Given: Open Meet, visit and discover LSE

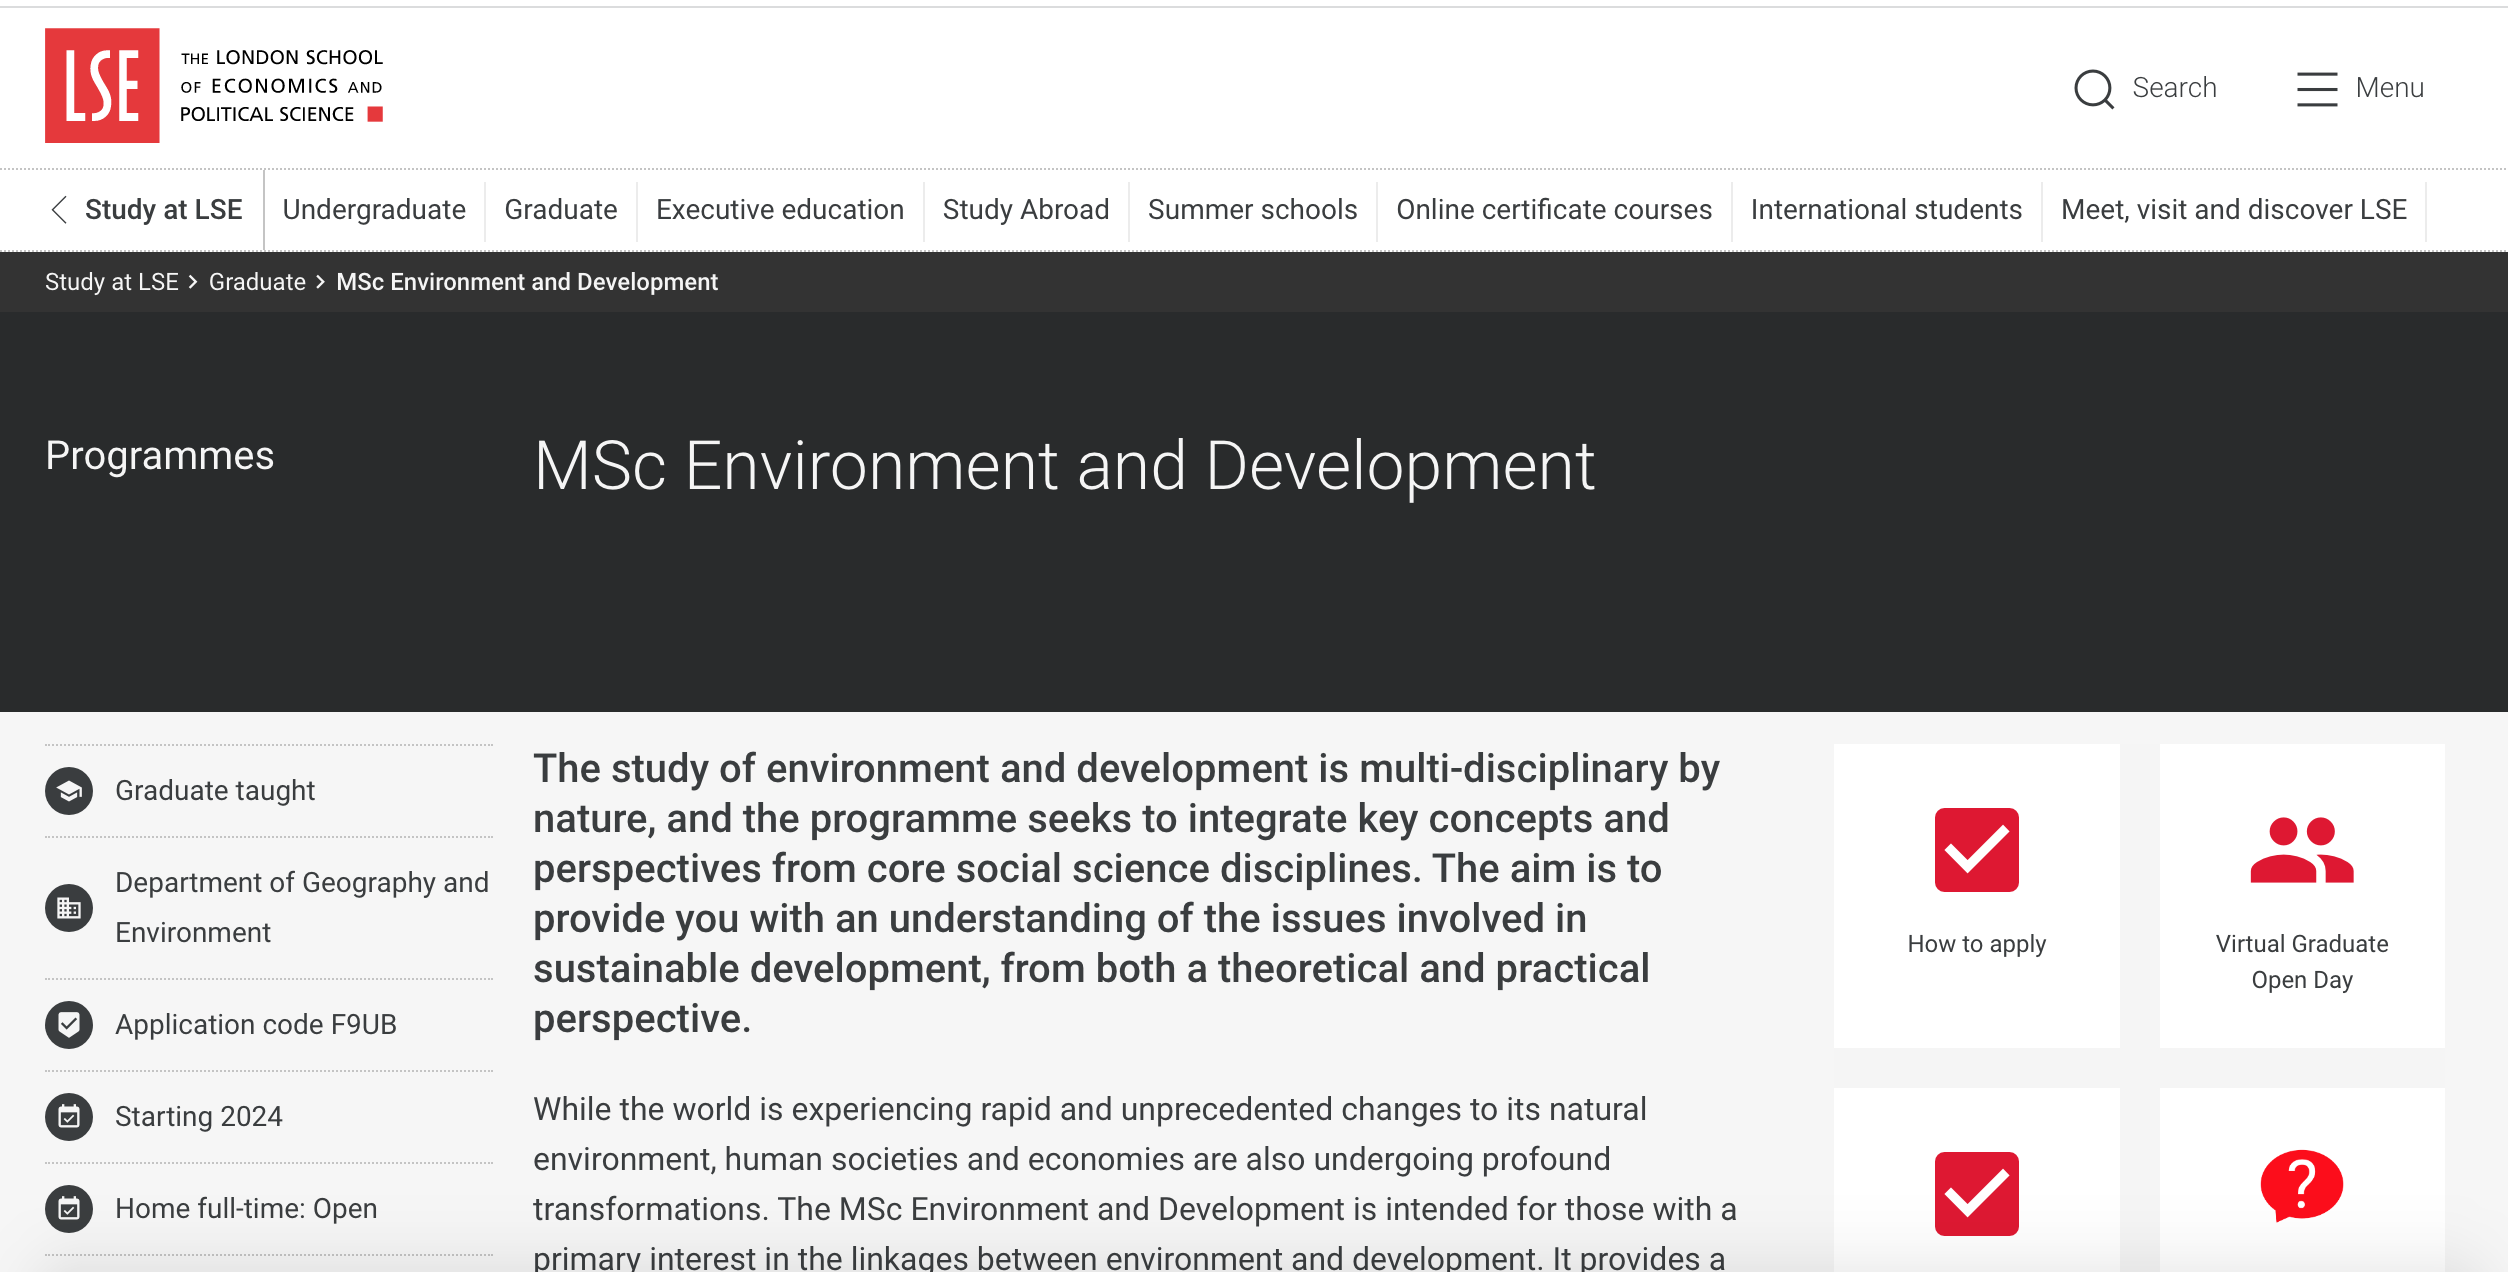Looking at the screenshot, I should click(2233, 210).
